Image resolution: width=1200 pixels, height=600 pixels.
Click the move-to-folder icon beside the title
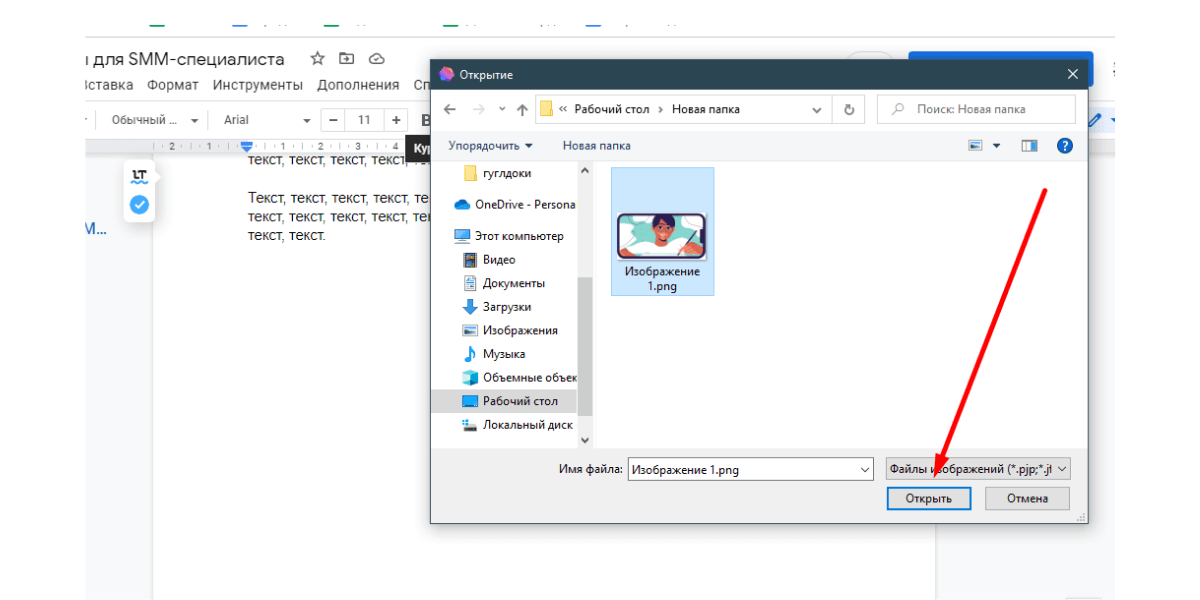tap(347, 59)
